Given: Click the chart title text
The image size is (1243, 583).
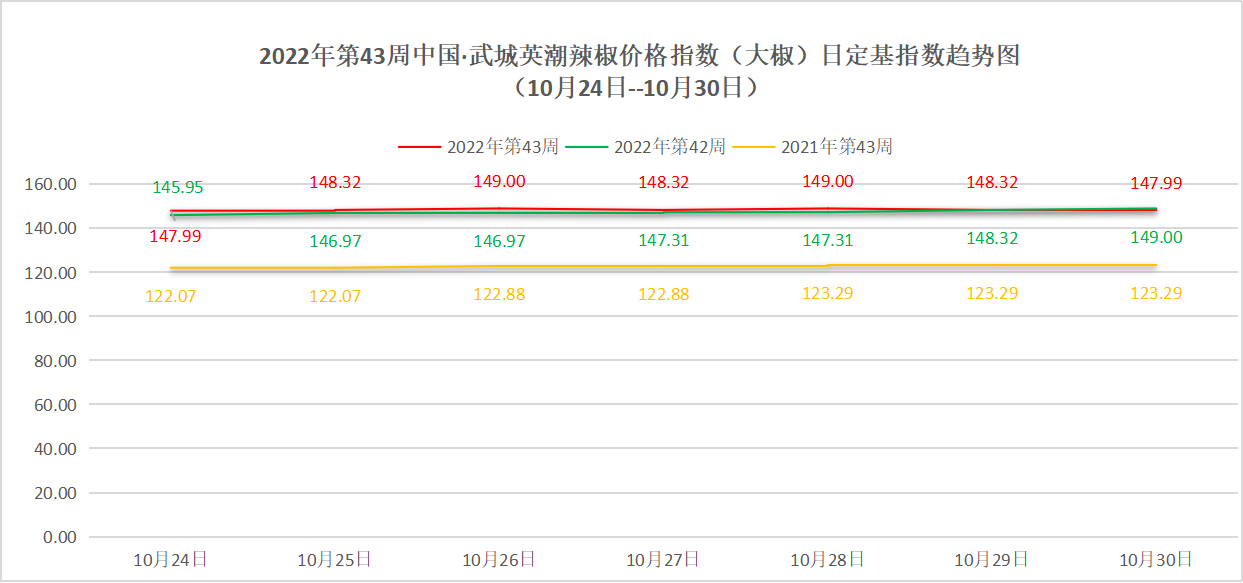Looking at the screenshot, I should click(639, 56).
